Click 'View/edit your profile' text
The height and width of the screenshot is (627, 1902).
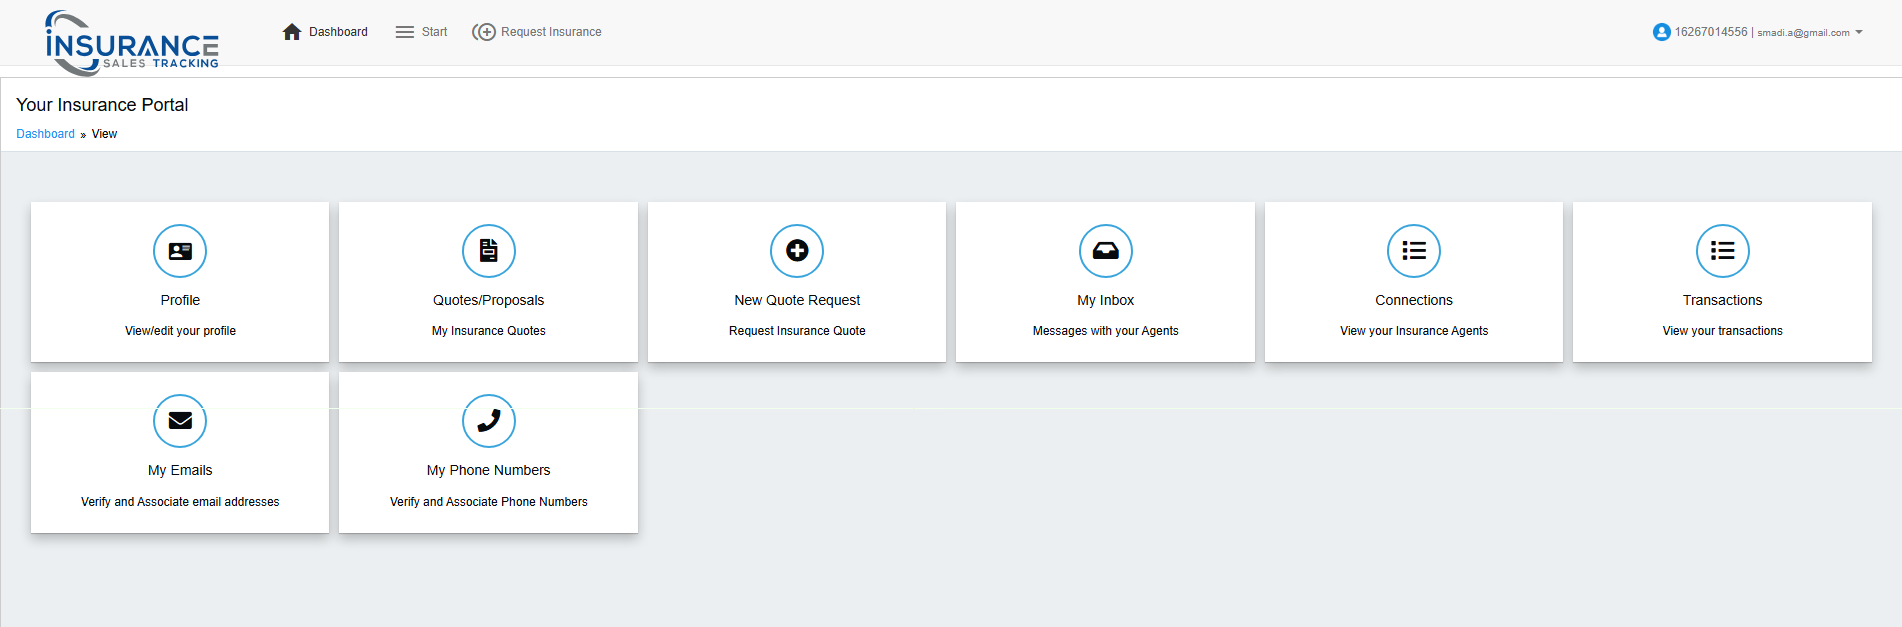[x=180, y=331]
